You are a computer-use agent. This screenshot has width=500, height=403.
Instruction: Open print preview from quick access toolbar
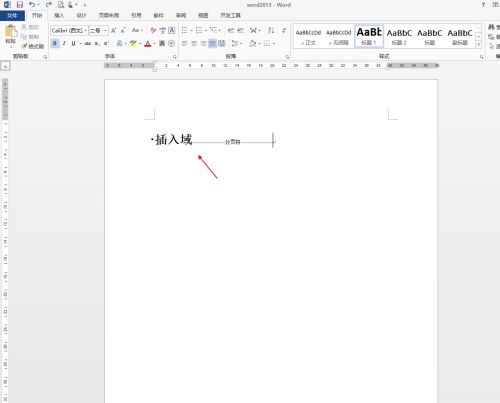(x=61, y=5)
